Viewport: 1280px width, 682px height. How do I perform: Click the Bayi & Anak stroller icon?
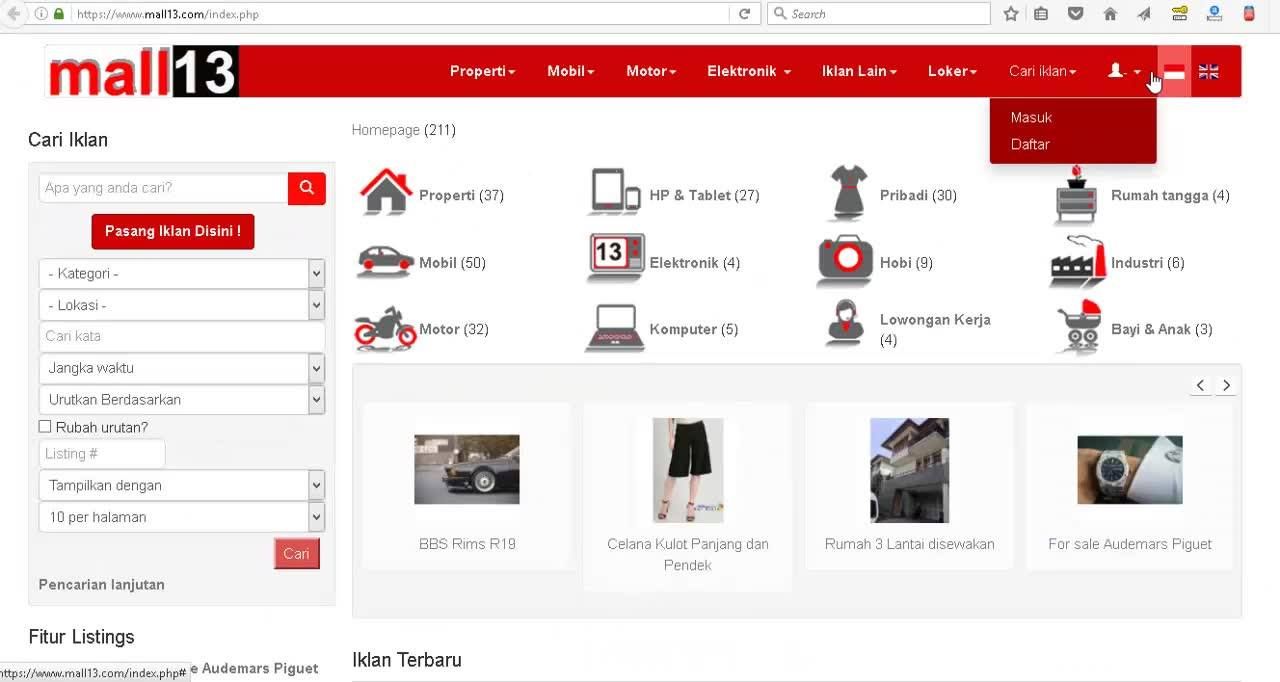coord(1080,327)
